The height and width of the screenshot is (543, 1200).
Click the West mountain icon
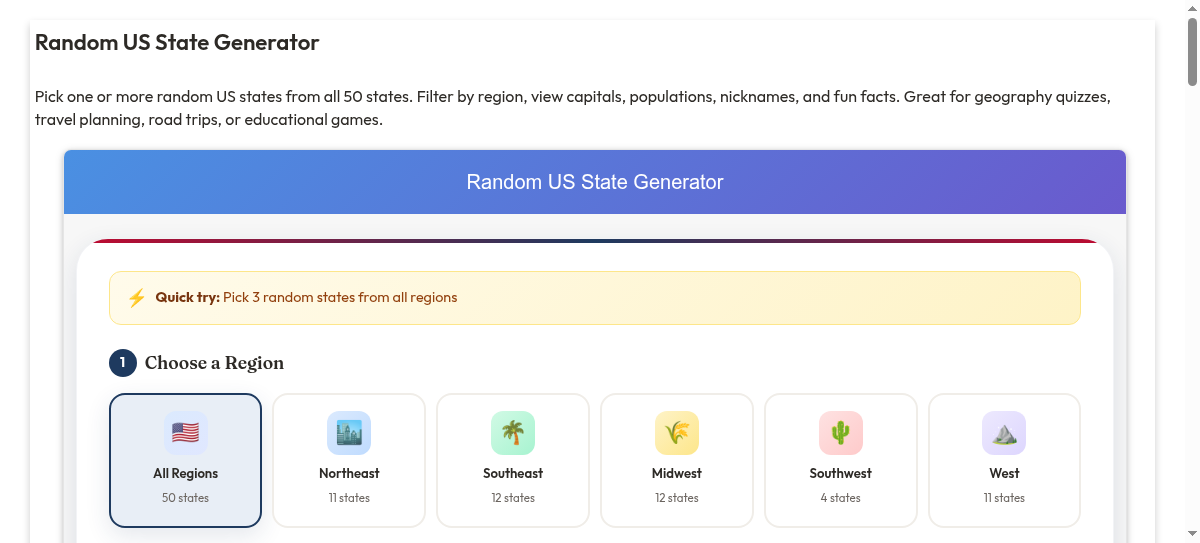pyautogui.click(x=1004, y=433)
